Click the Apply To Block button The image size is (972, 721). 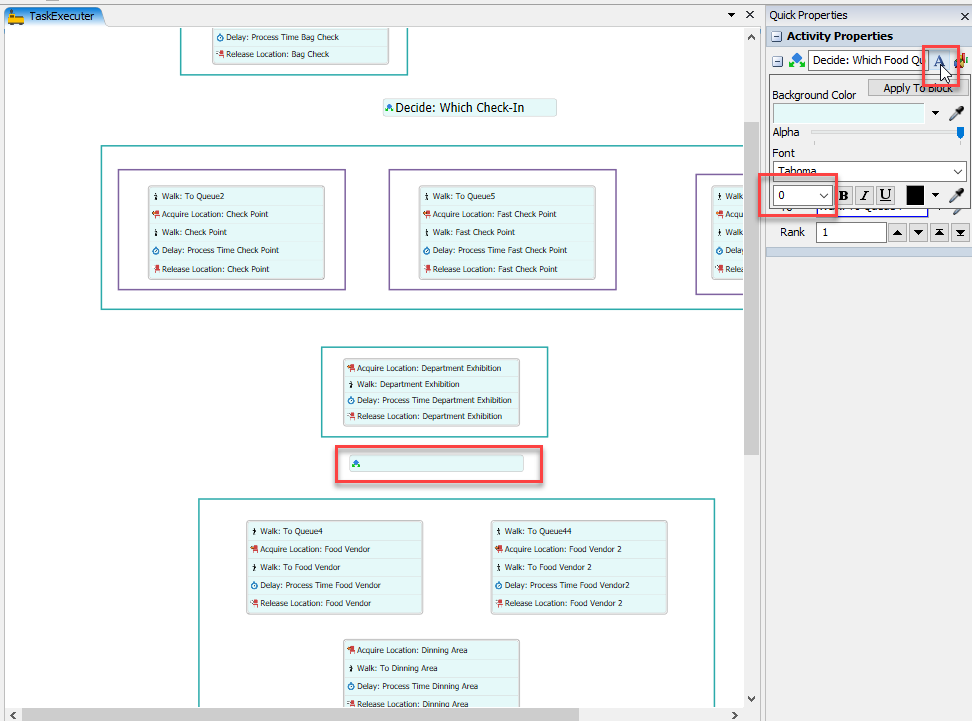tap(917, 88)
